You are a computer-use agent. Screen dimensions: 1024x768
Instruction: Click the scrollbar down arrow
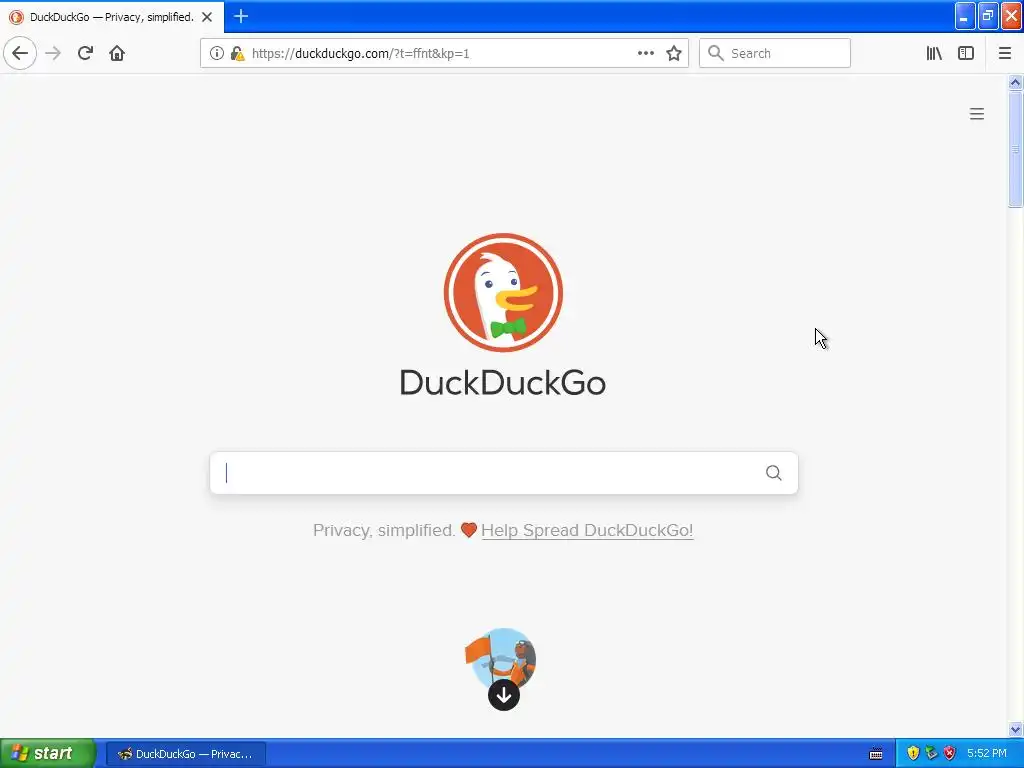point(1015,729)
